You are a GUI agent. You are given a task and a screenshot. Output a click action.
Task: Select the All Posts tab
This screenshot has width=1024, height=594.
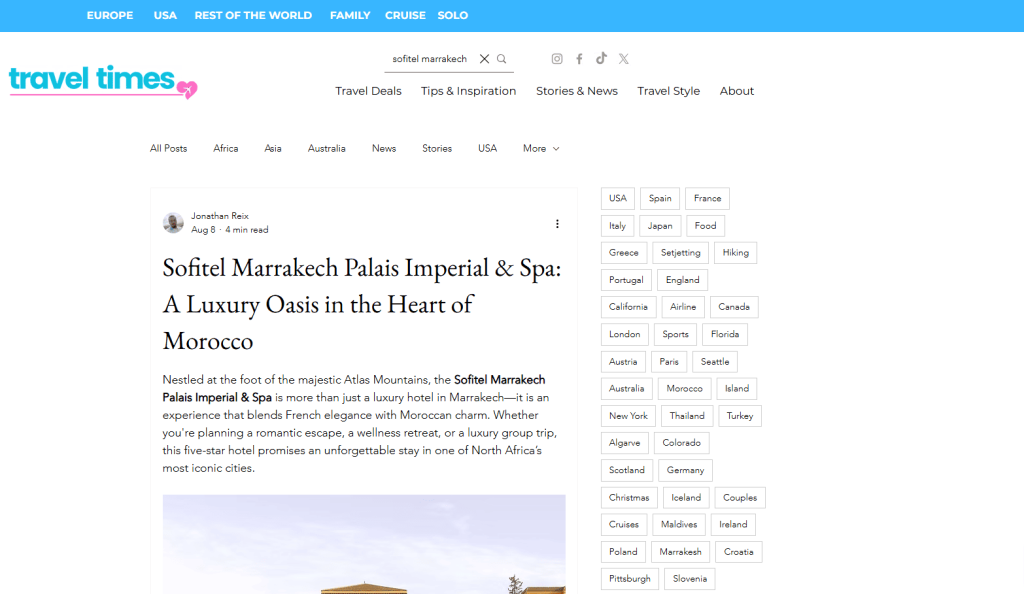click(x=168, y=149)
